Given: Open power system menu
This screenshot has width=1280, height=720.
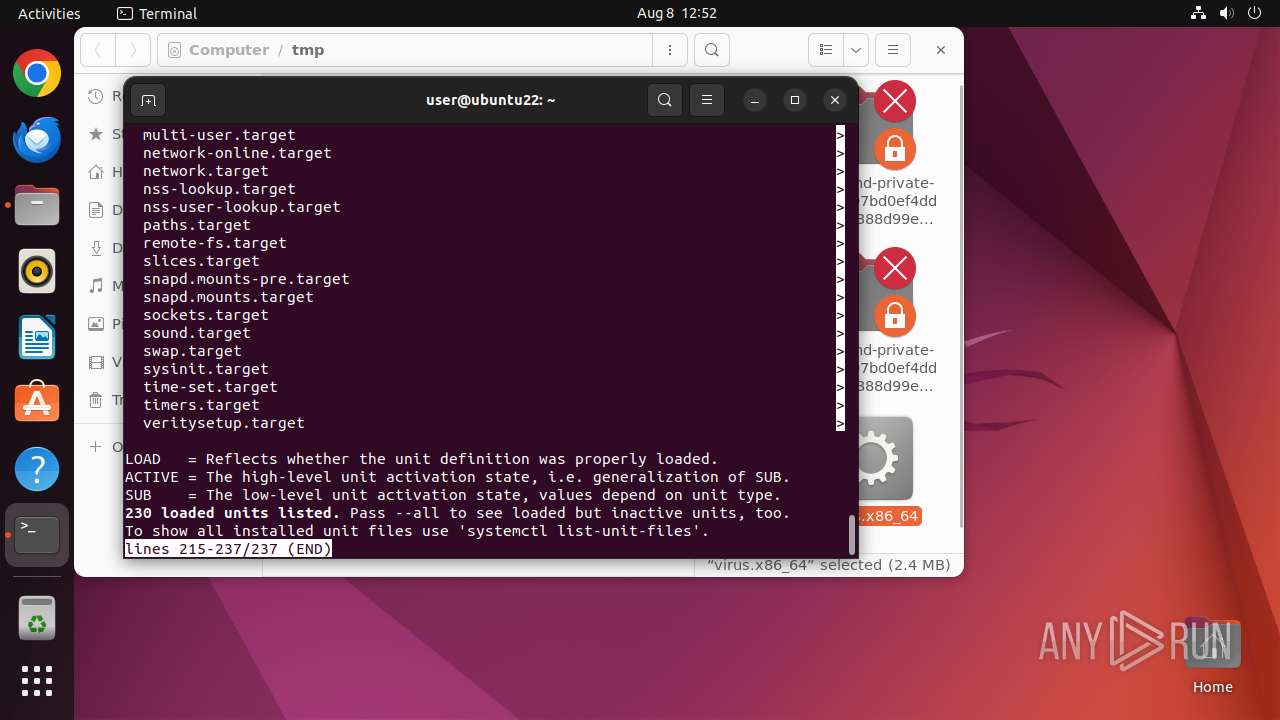Looking at the screenshot, I should tap(1255, 13).
